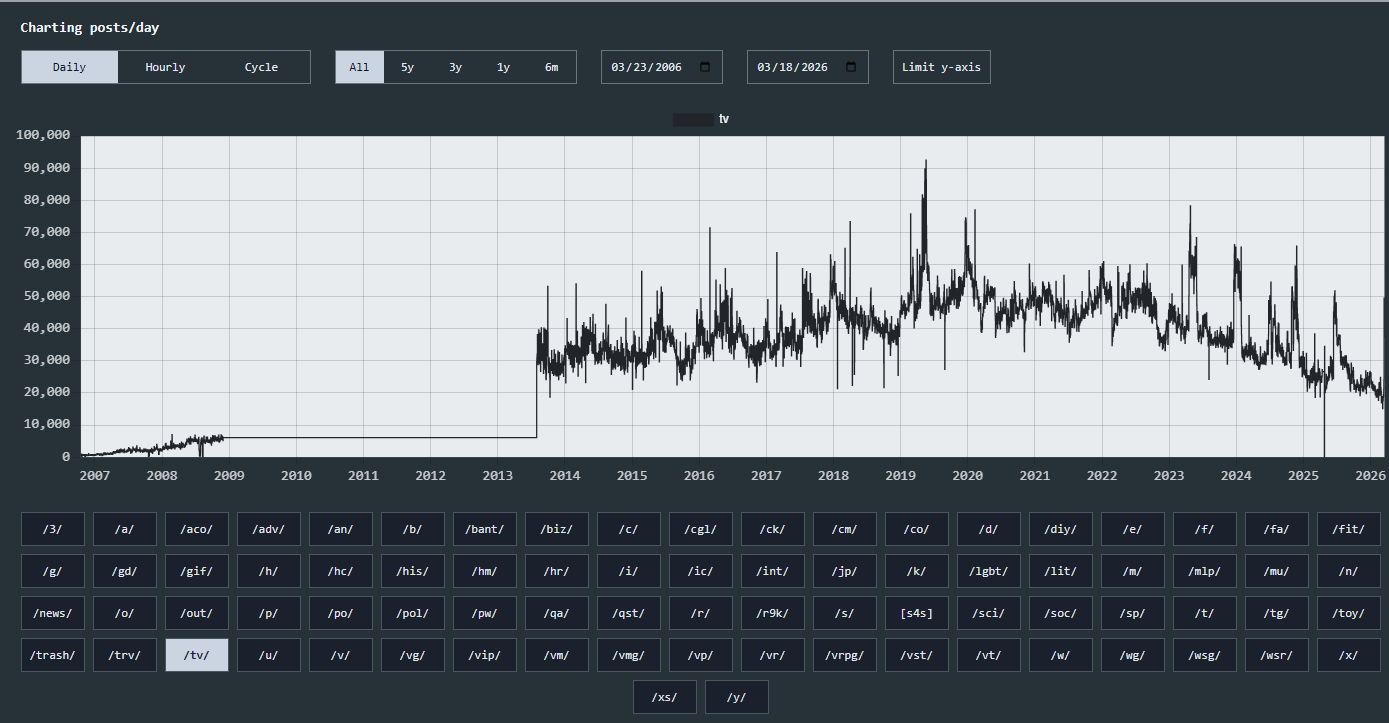Pick the /3/ board
This screenshot has height=723, width=1389.
(53, 529)
